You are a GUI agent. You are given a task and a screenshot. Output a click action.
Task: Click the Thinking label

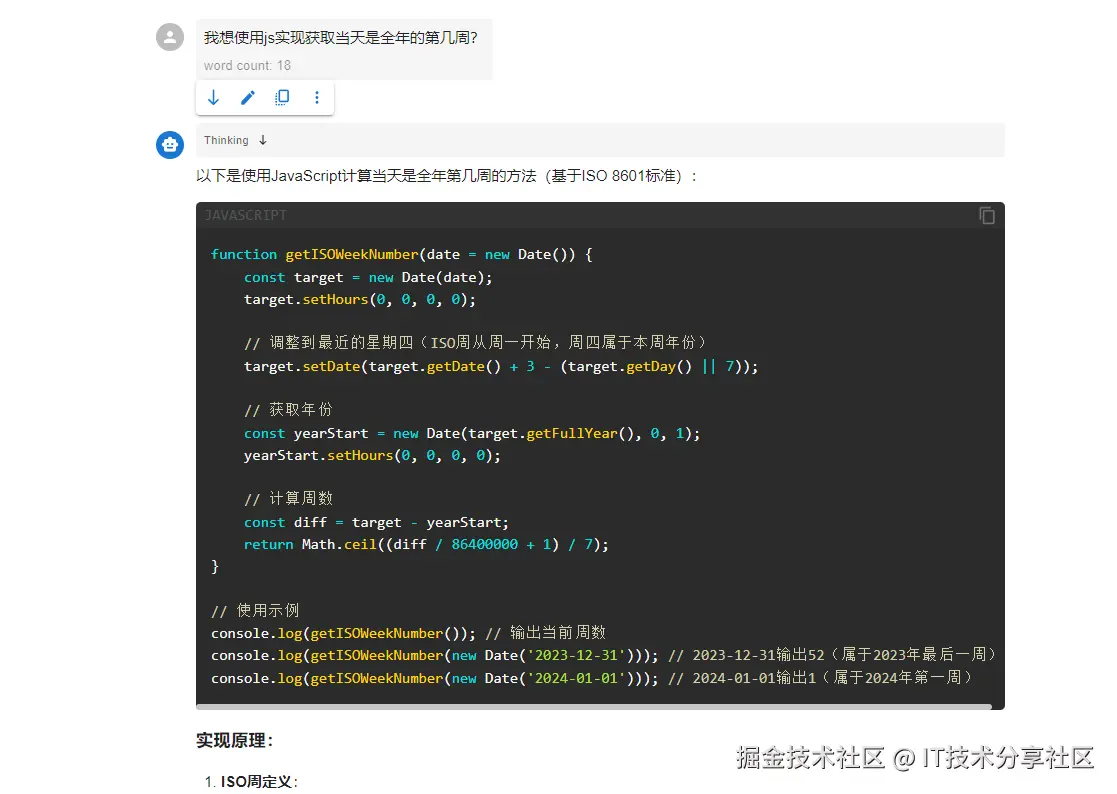pyautogui.click(x=226, y=140)
